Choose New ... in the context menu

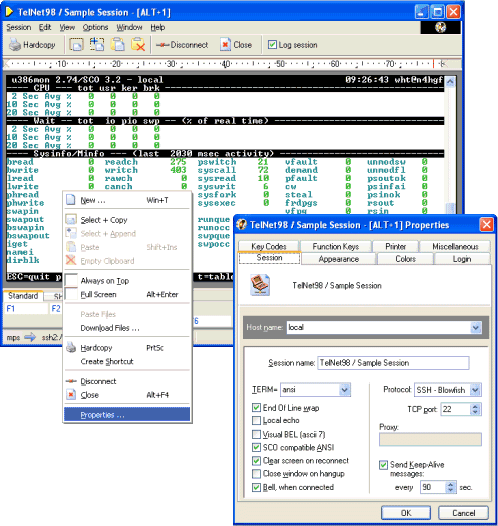point(127,200)
